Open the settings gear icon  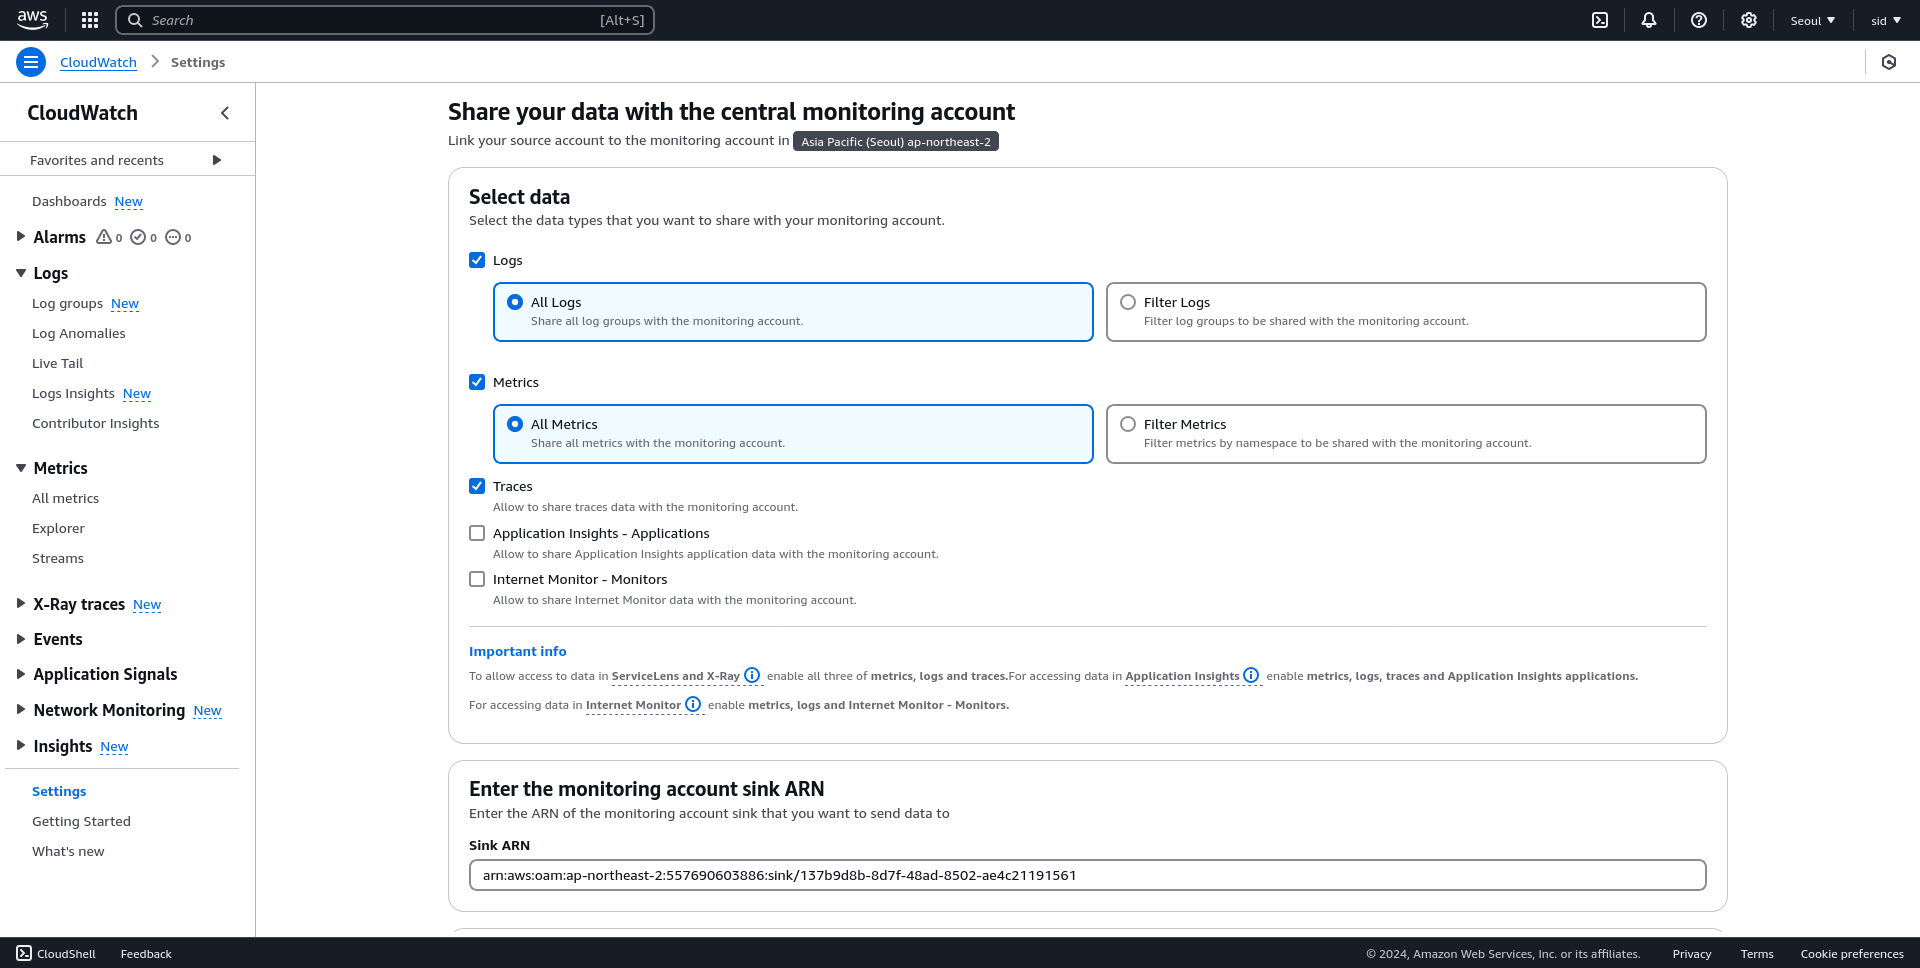(1749, 20)
